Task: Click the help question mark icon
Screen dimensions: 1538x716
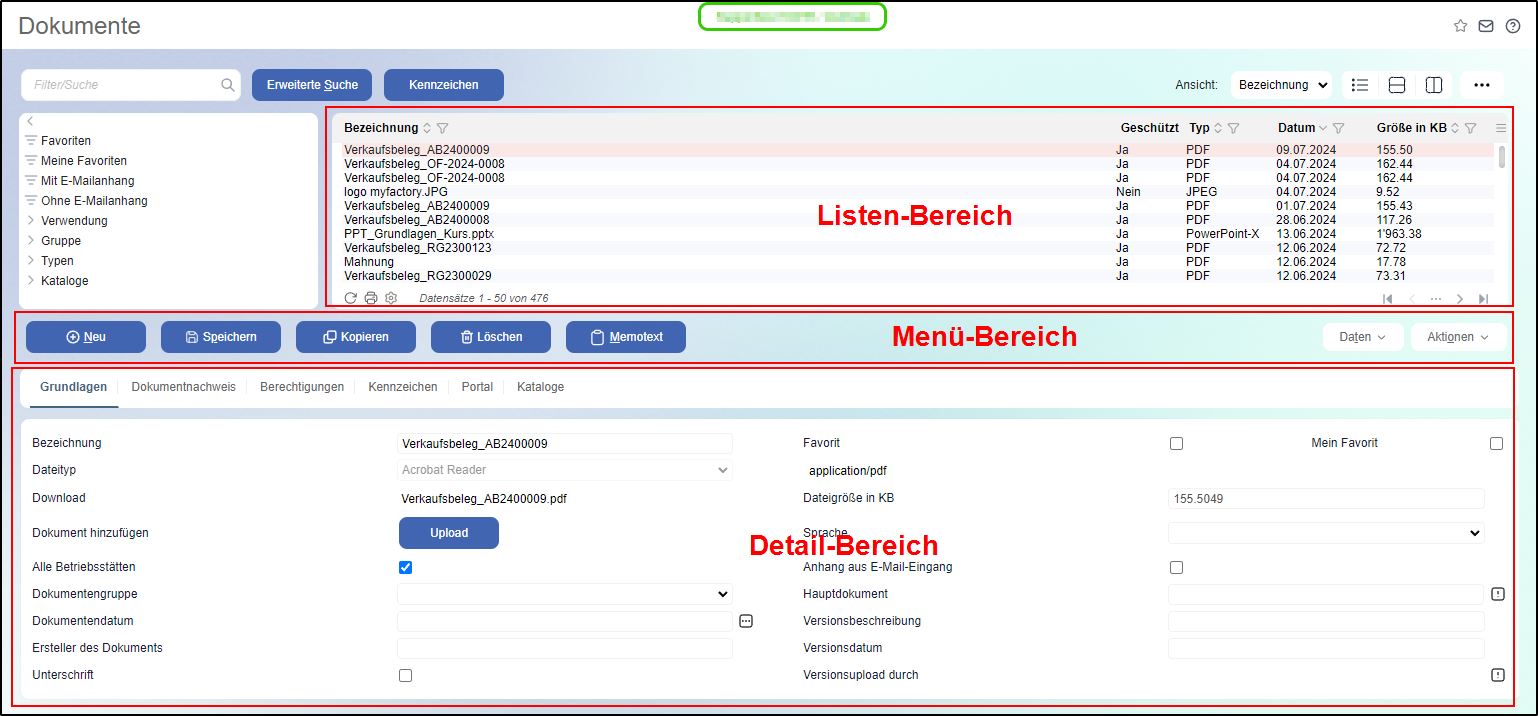Action: click(x=1512, y=26)
